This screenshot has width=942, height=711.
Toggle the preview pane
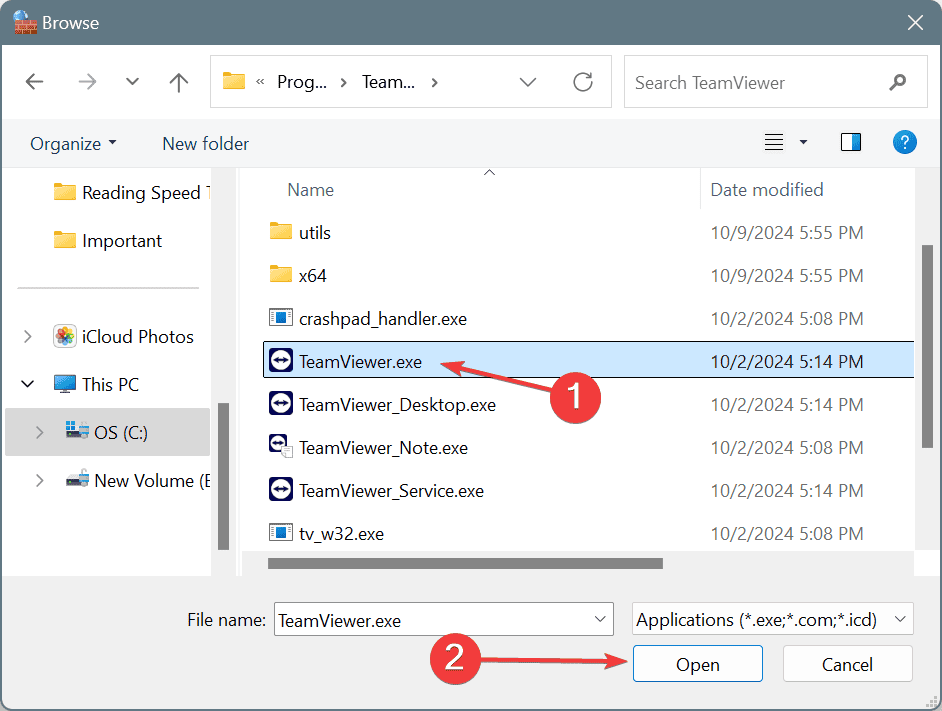[851, 142]
